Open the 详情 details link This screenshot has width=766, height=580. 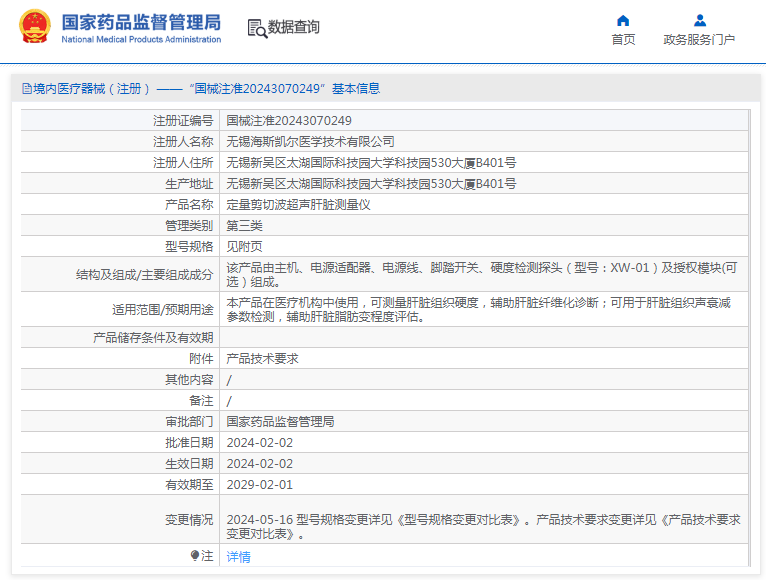[x=238, y=557]
